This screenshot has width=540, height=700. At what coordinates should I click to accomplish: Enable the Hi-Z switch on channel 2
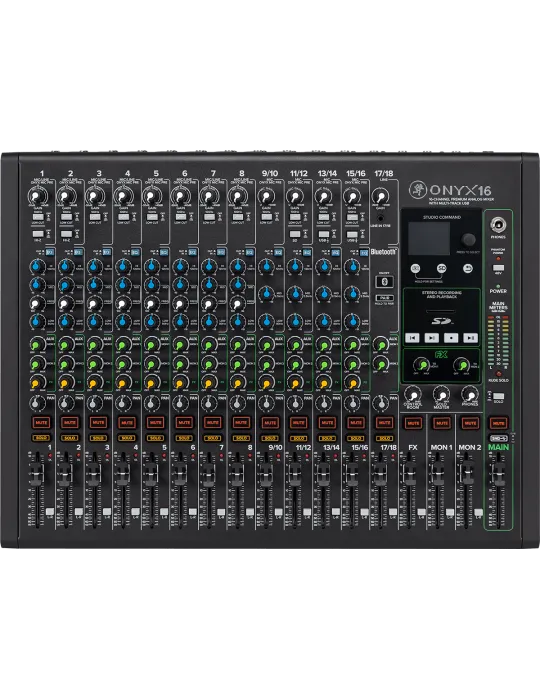pyautogui.click(x=66, y=234)
